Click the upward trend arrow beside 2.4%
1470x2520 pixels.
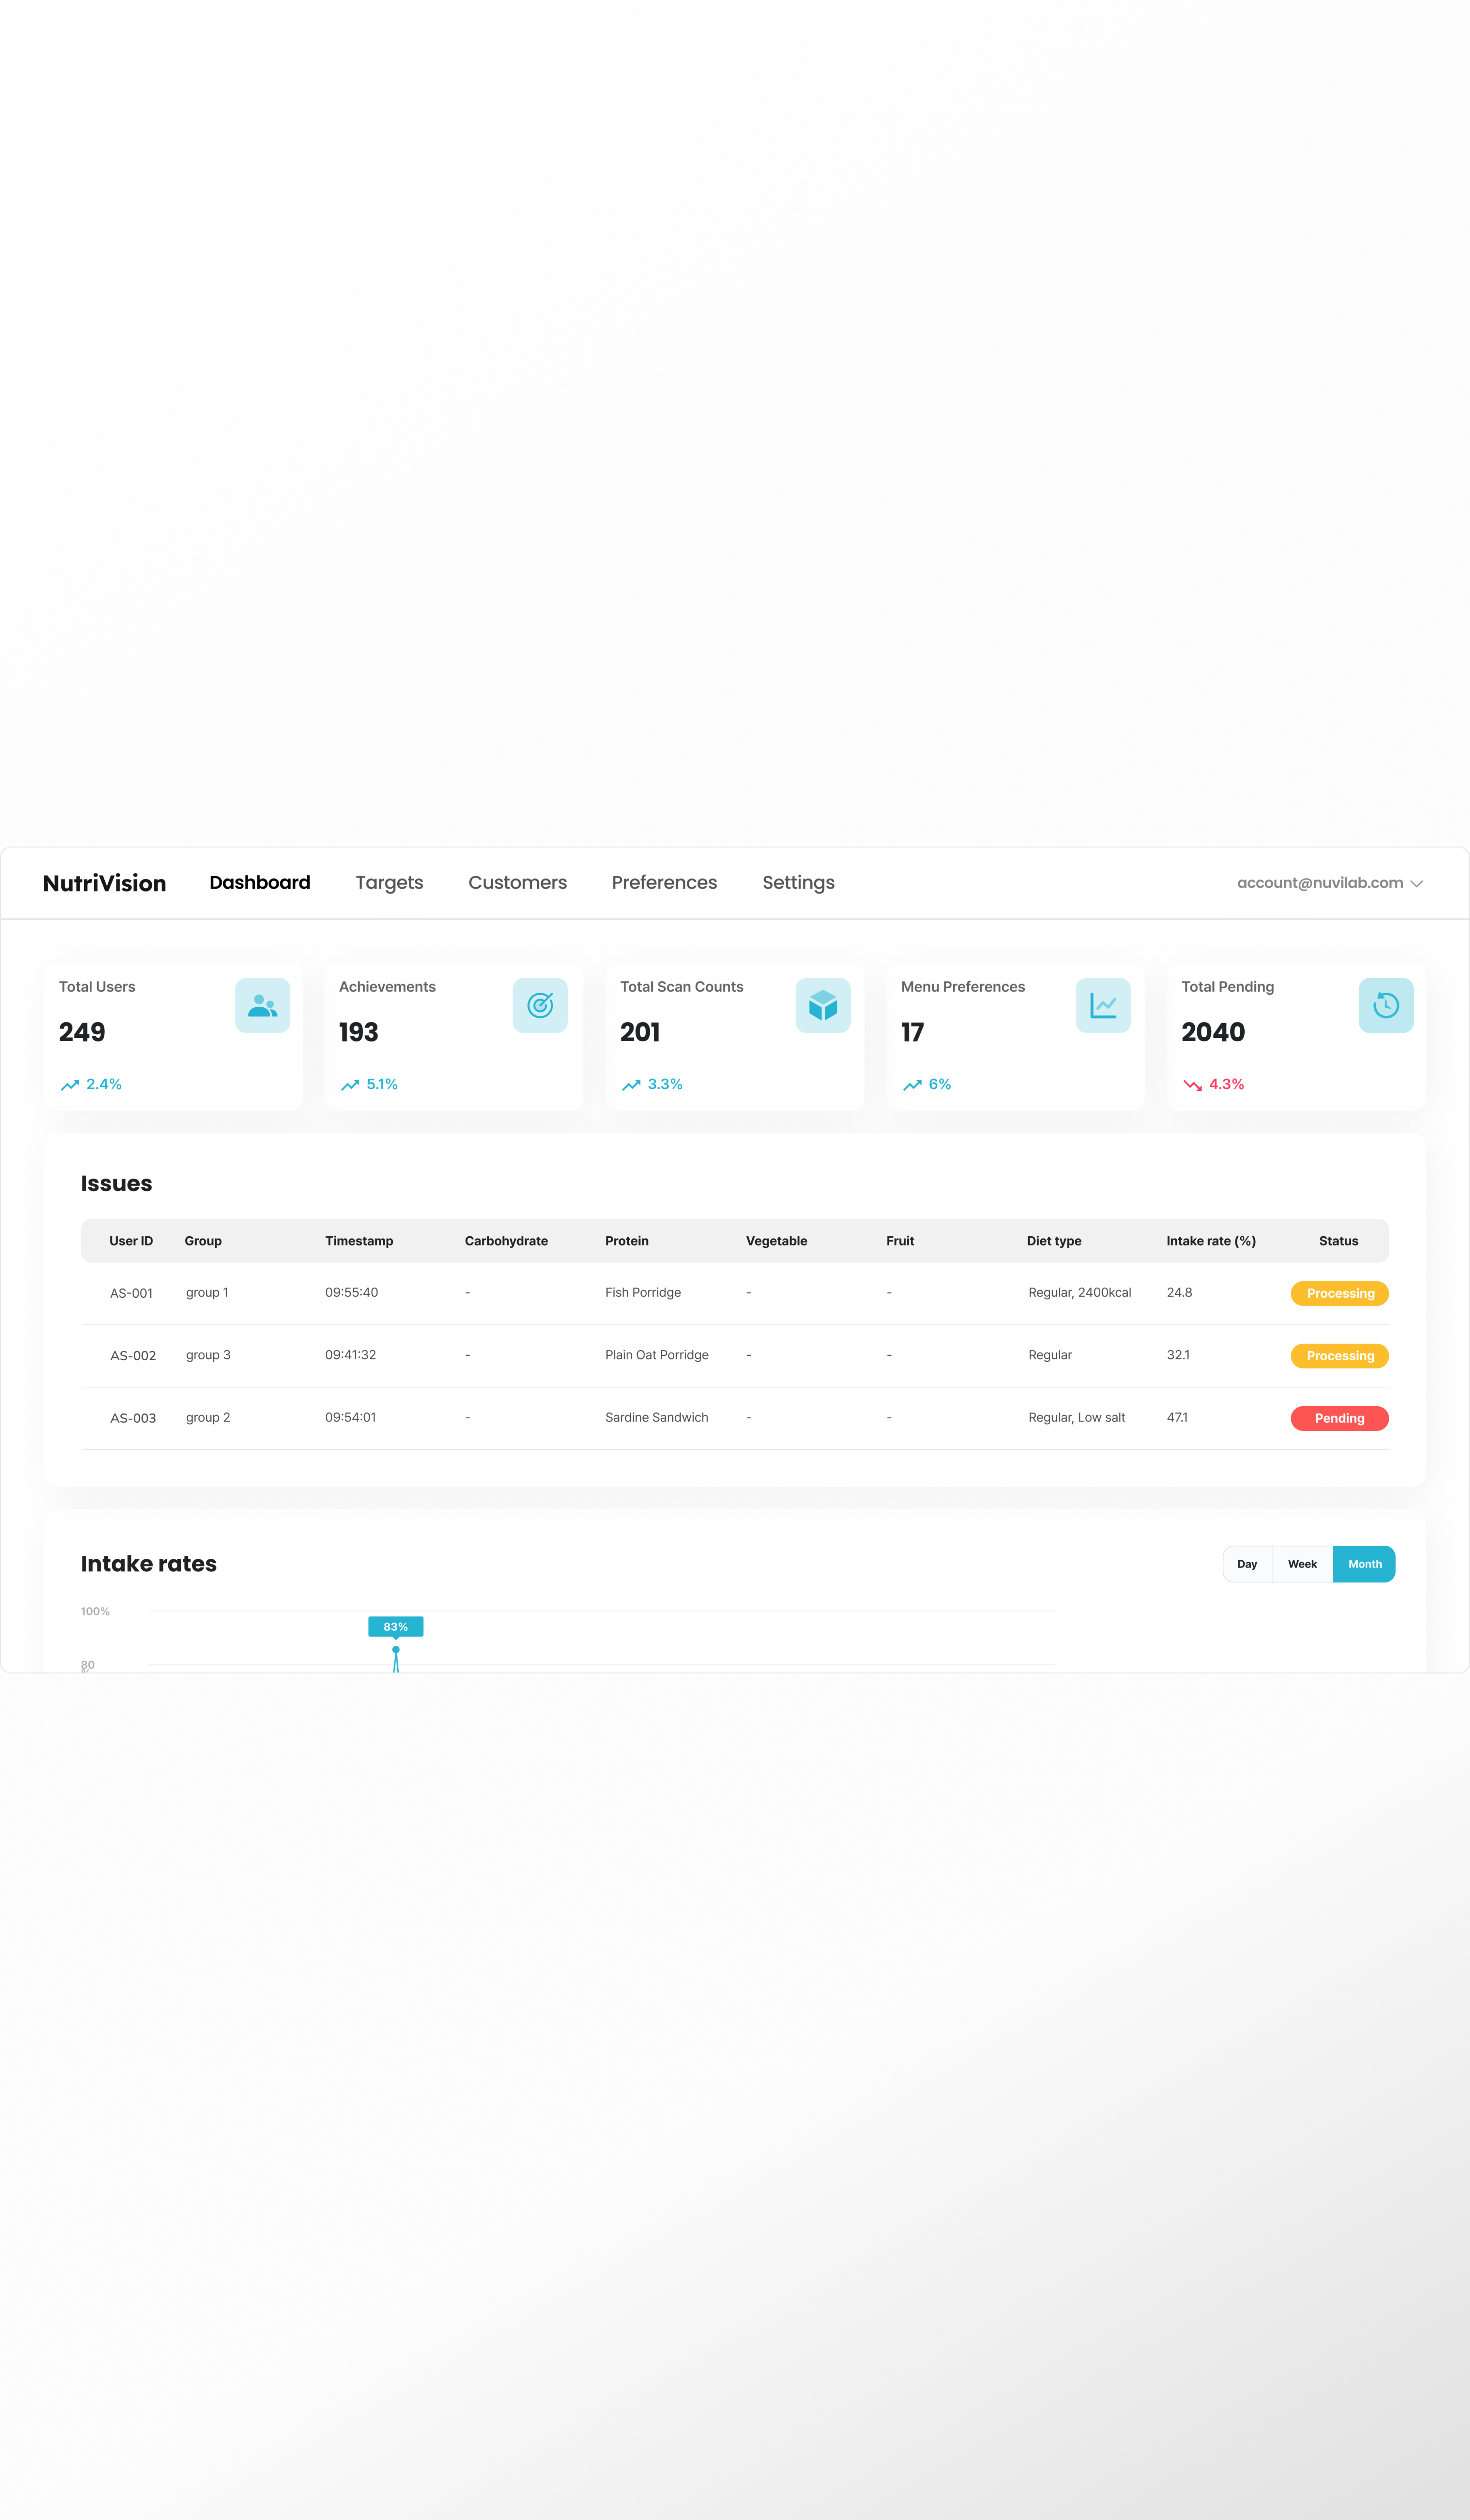70,1085
